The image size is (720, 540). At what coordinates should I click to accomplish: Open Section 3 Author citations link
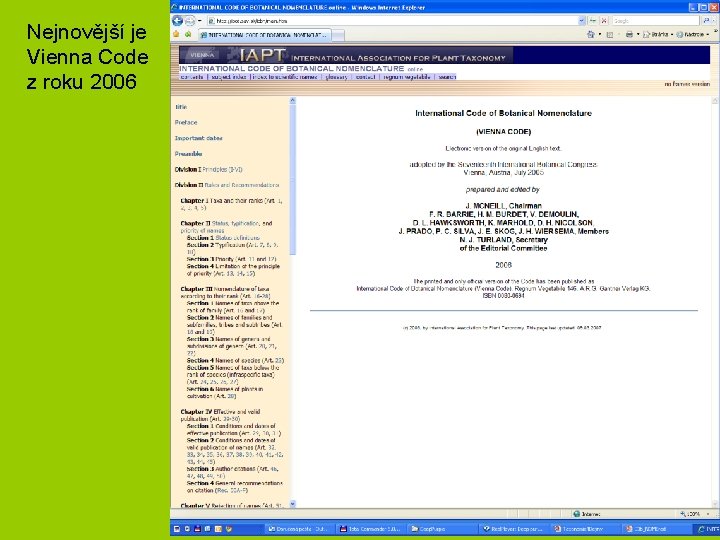click(232, 472)
